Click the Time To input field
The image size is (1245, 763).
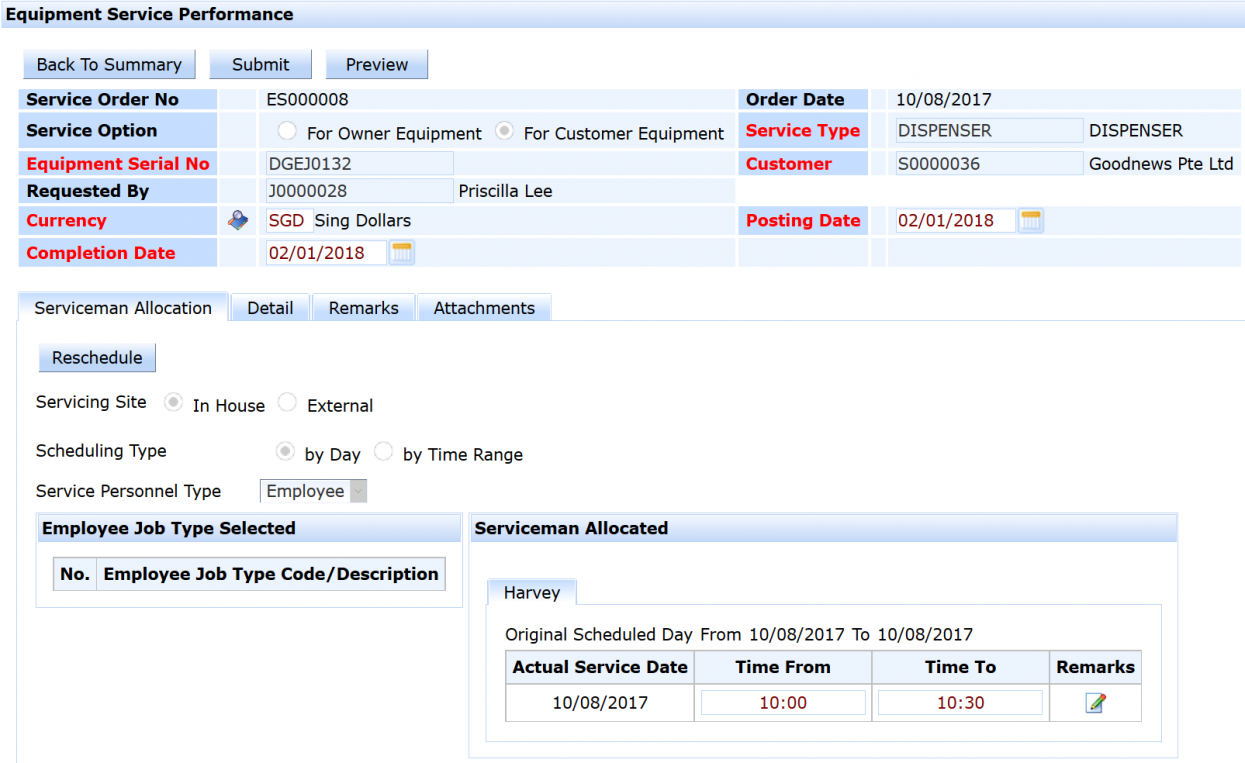[x=960, y=703]
